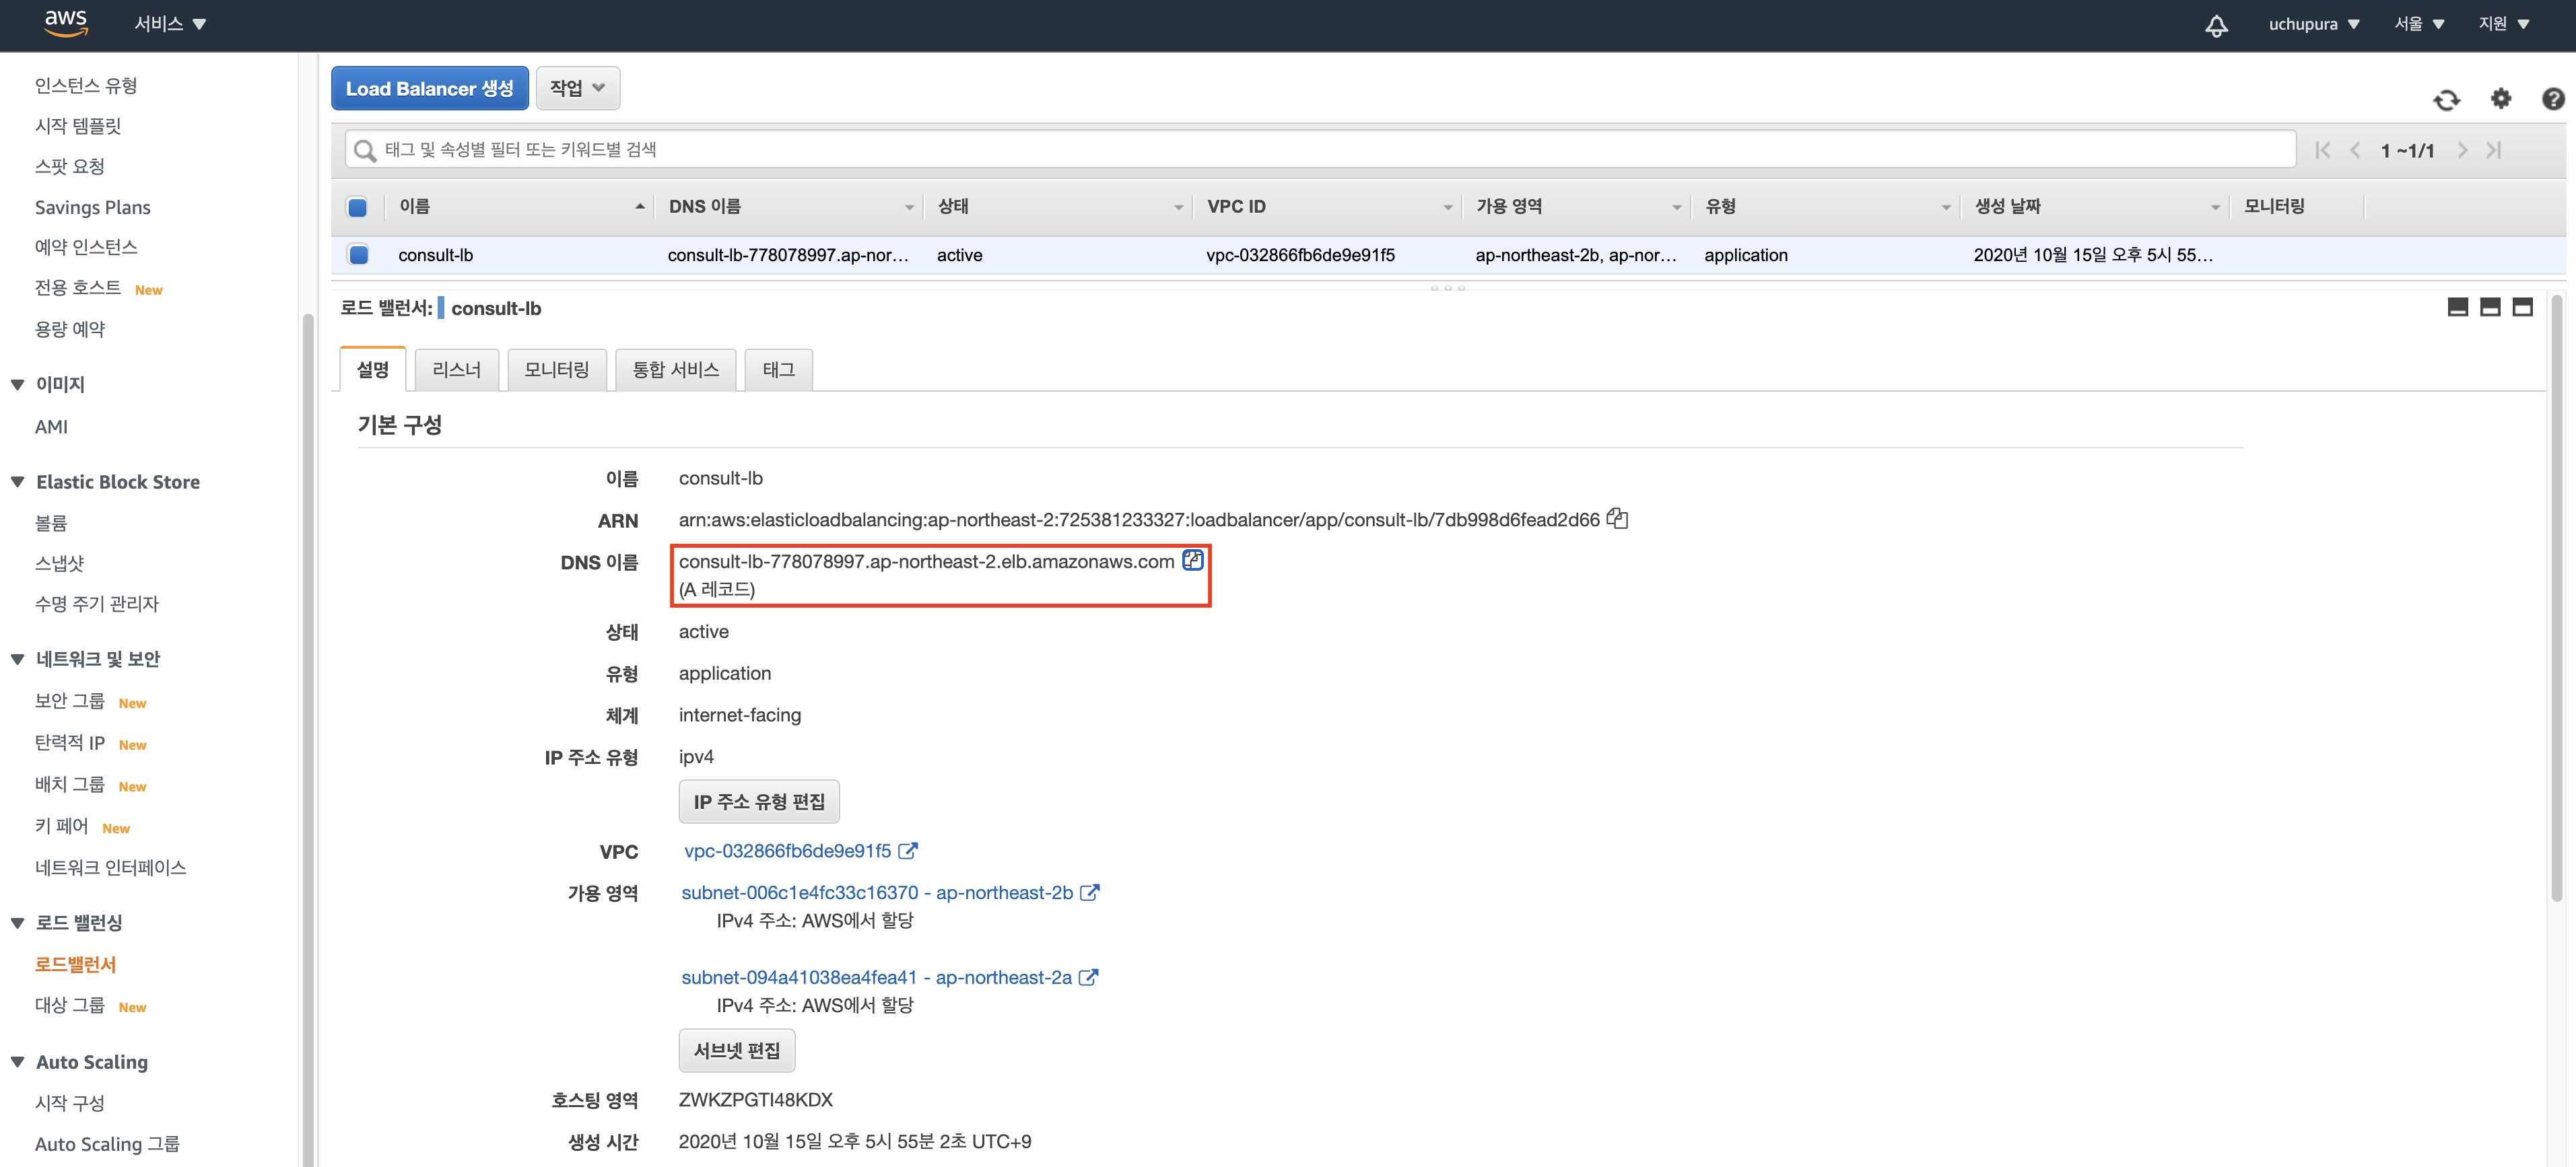Click the AWS logo
2576x1167 pixels.
click(x=66, y=22)
